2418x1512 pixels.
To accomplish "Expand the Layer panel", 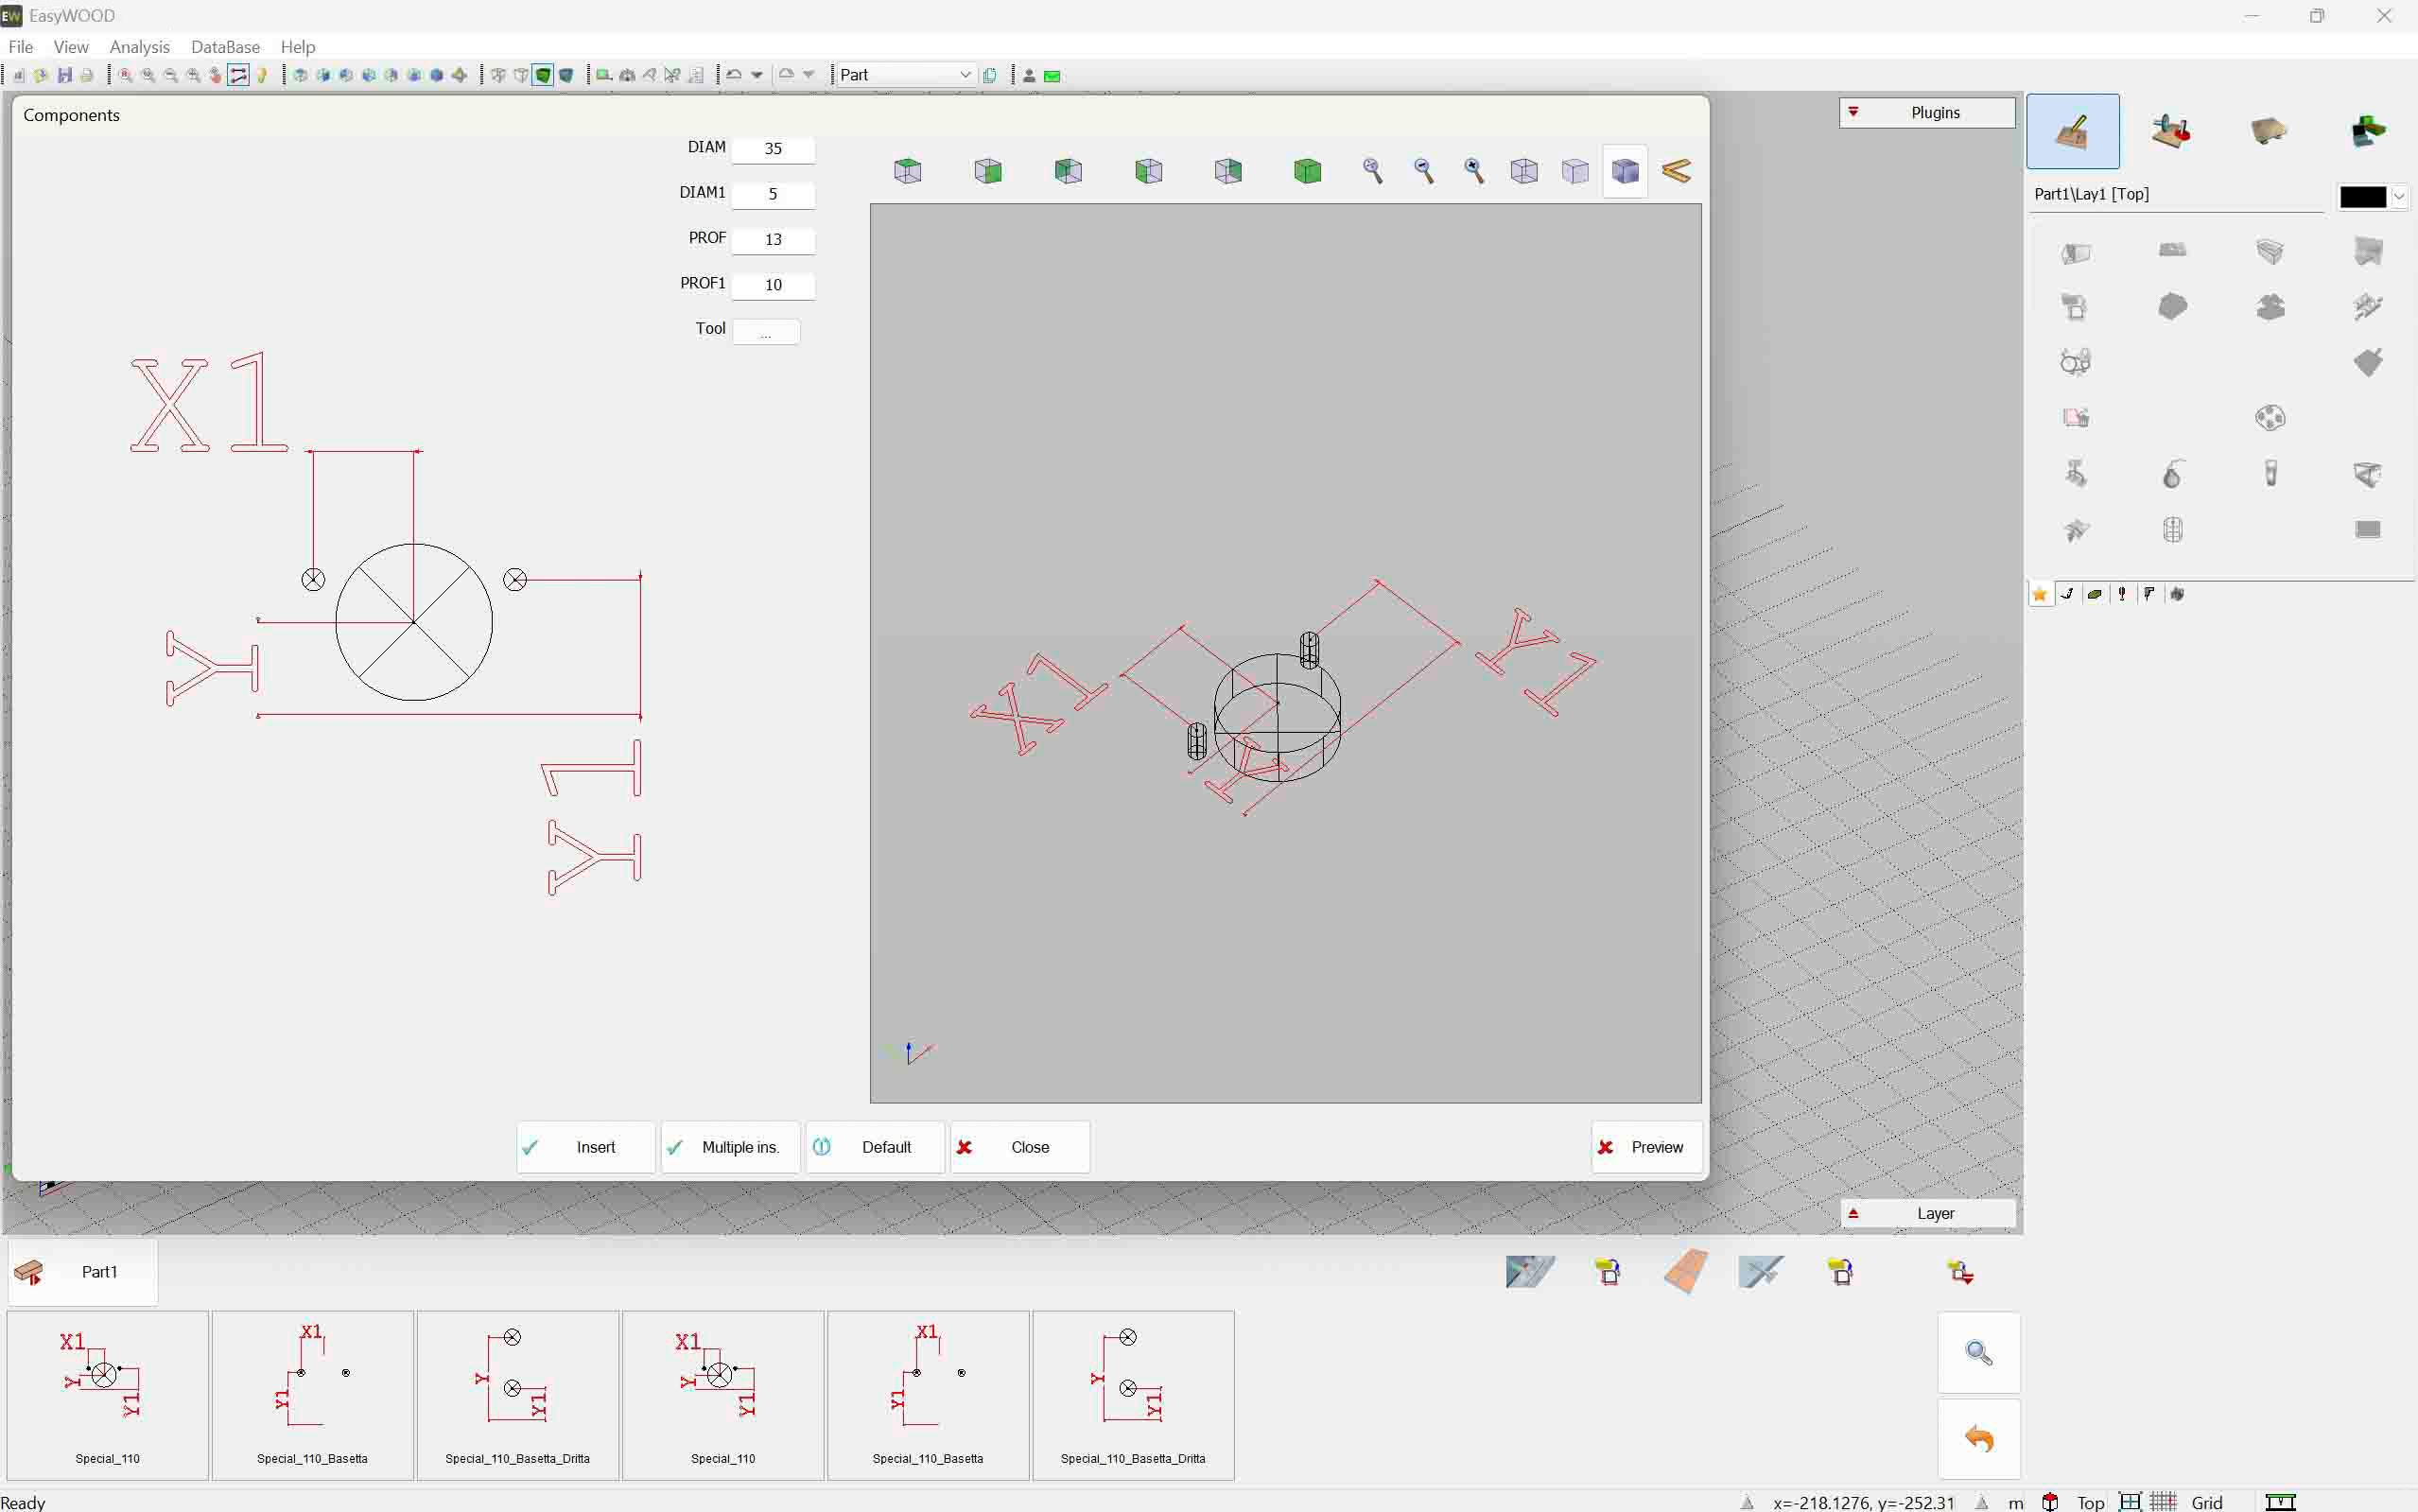I will click(x=1926, y=1213).
